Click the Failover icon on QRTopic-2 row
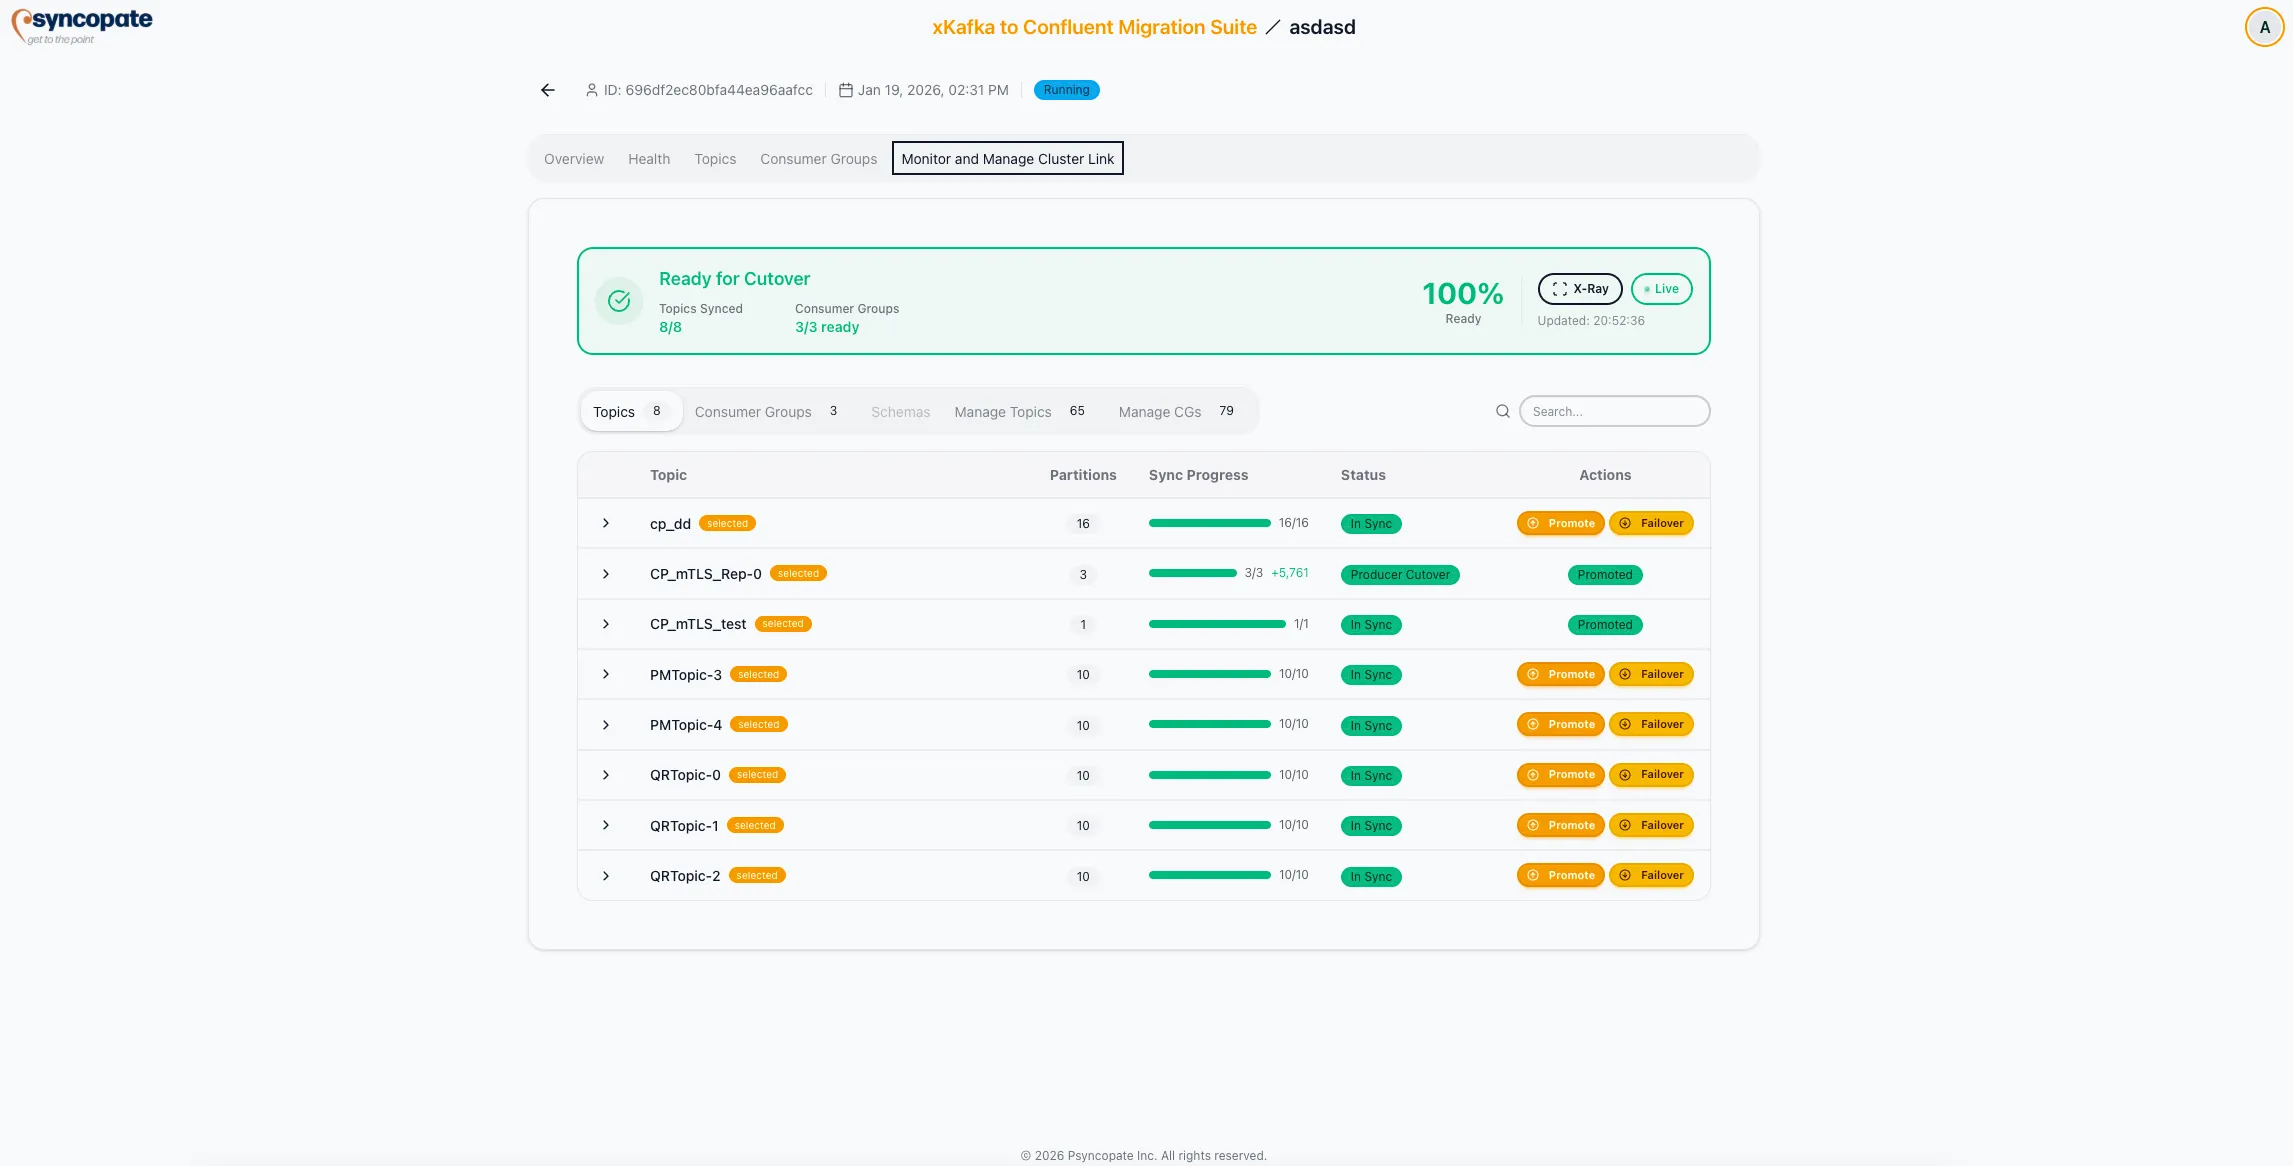The height and width of the screenshot is (1166, 2293). pos(1624,875)
